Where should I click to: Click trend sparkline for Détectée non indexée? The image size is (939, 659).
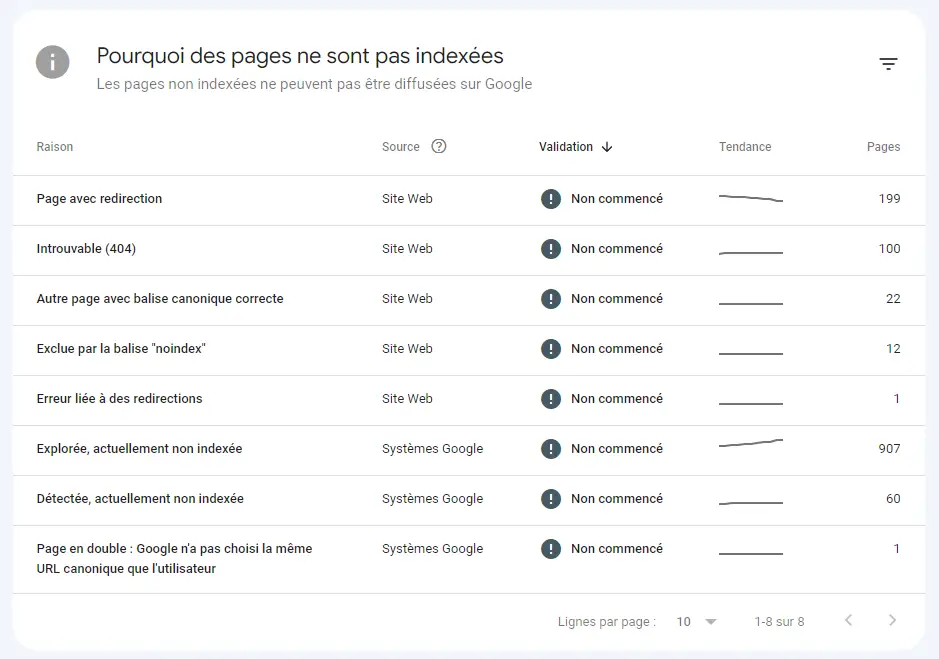tap(751, 503)
